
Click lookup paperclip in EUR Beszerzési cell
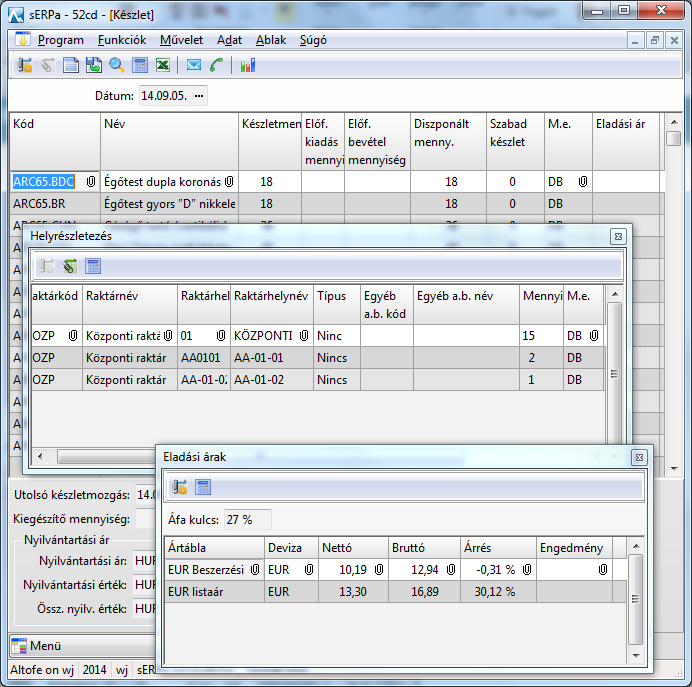pos(254,570)
